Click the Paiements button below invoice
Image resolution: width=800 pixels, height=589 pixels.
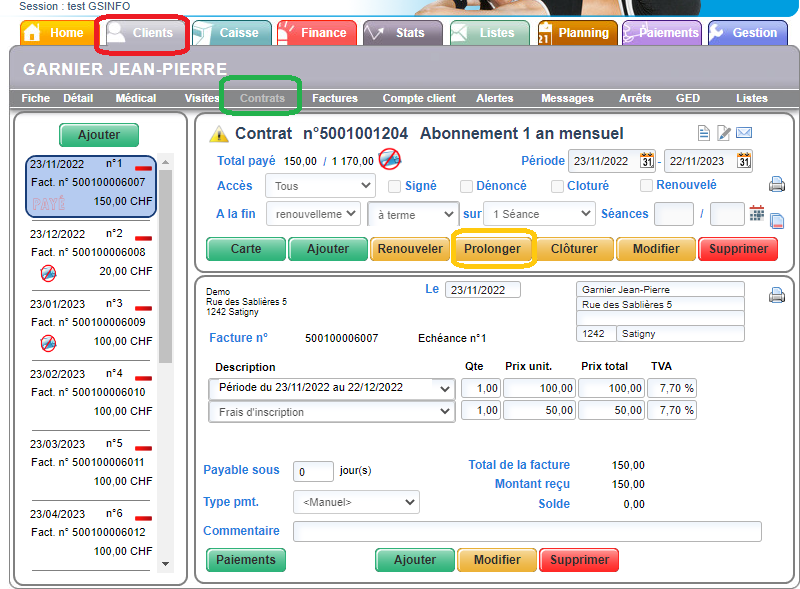pyautogui.click(x=245, y=560)
